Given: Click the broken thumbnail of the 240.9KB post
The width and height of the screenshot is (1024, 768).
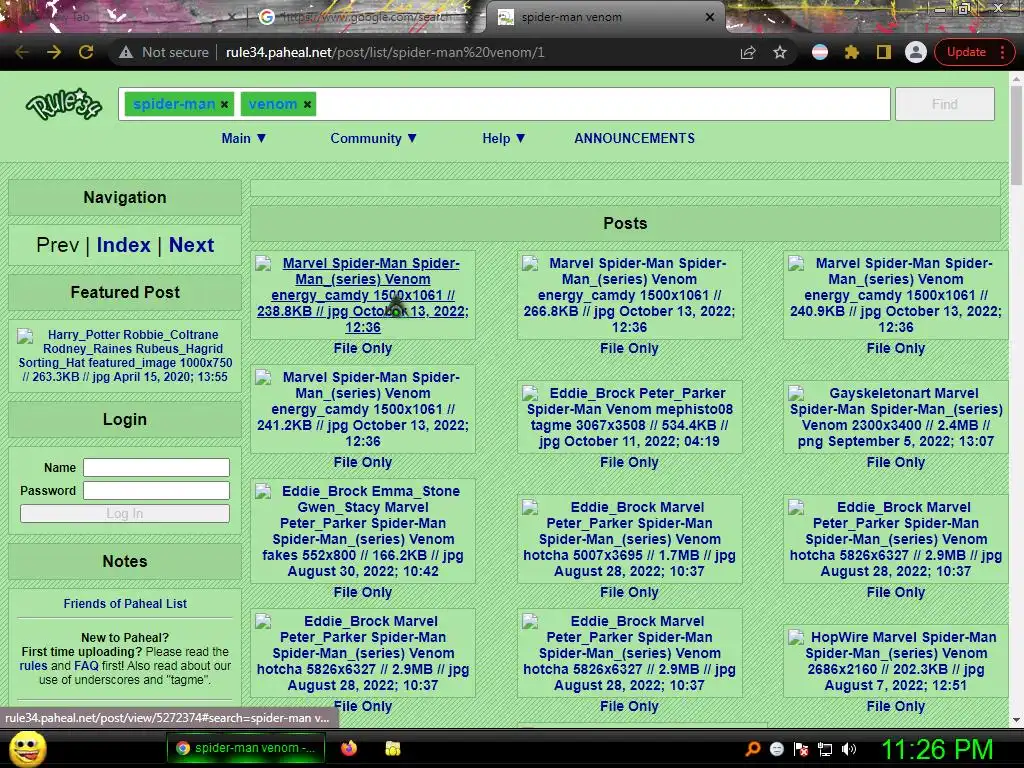Looking at the screenshot, I should (x=796, y=264).
